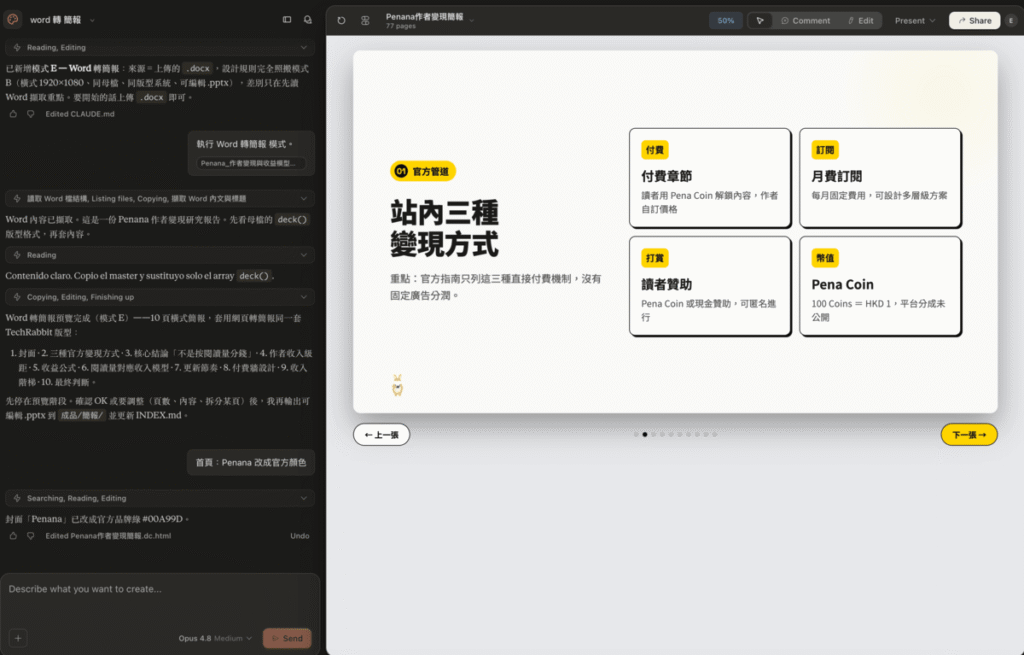This screenshot has height=655, width=1024.
Task: Click the Send button
Action: (287, 638)
